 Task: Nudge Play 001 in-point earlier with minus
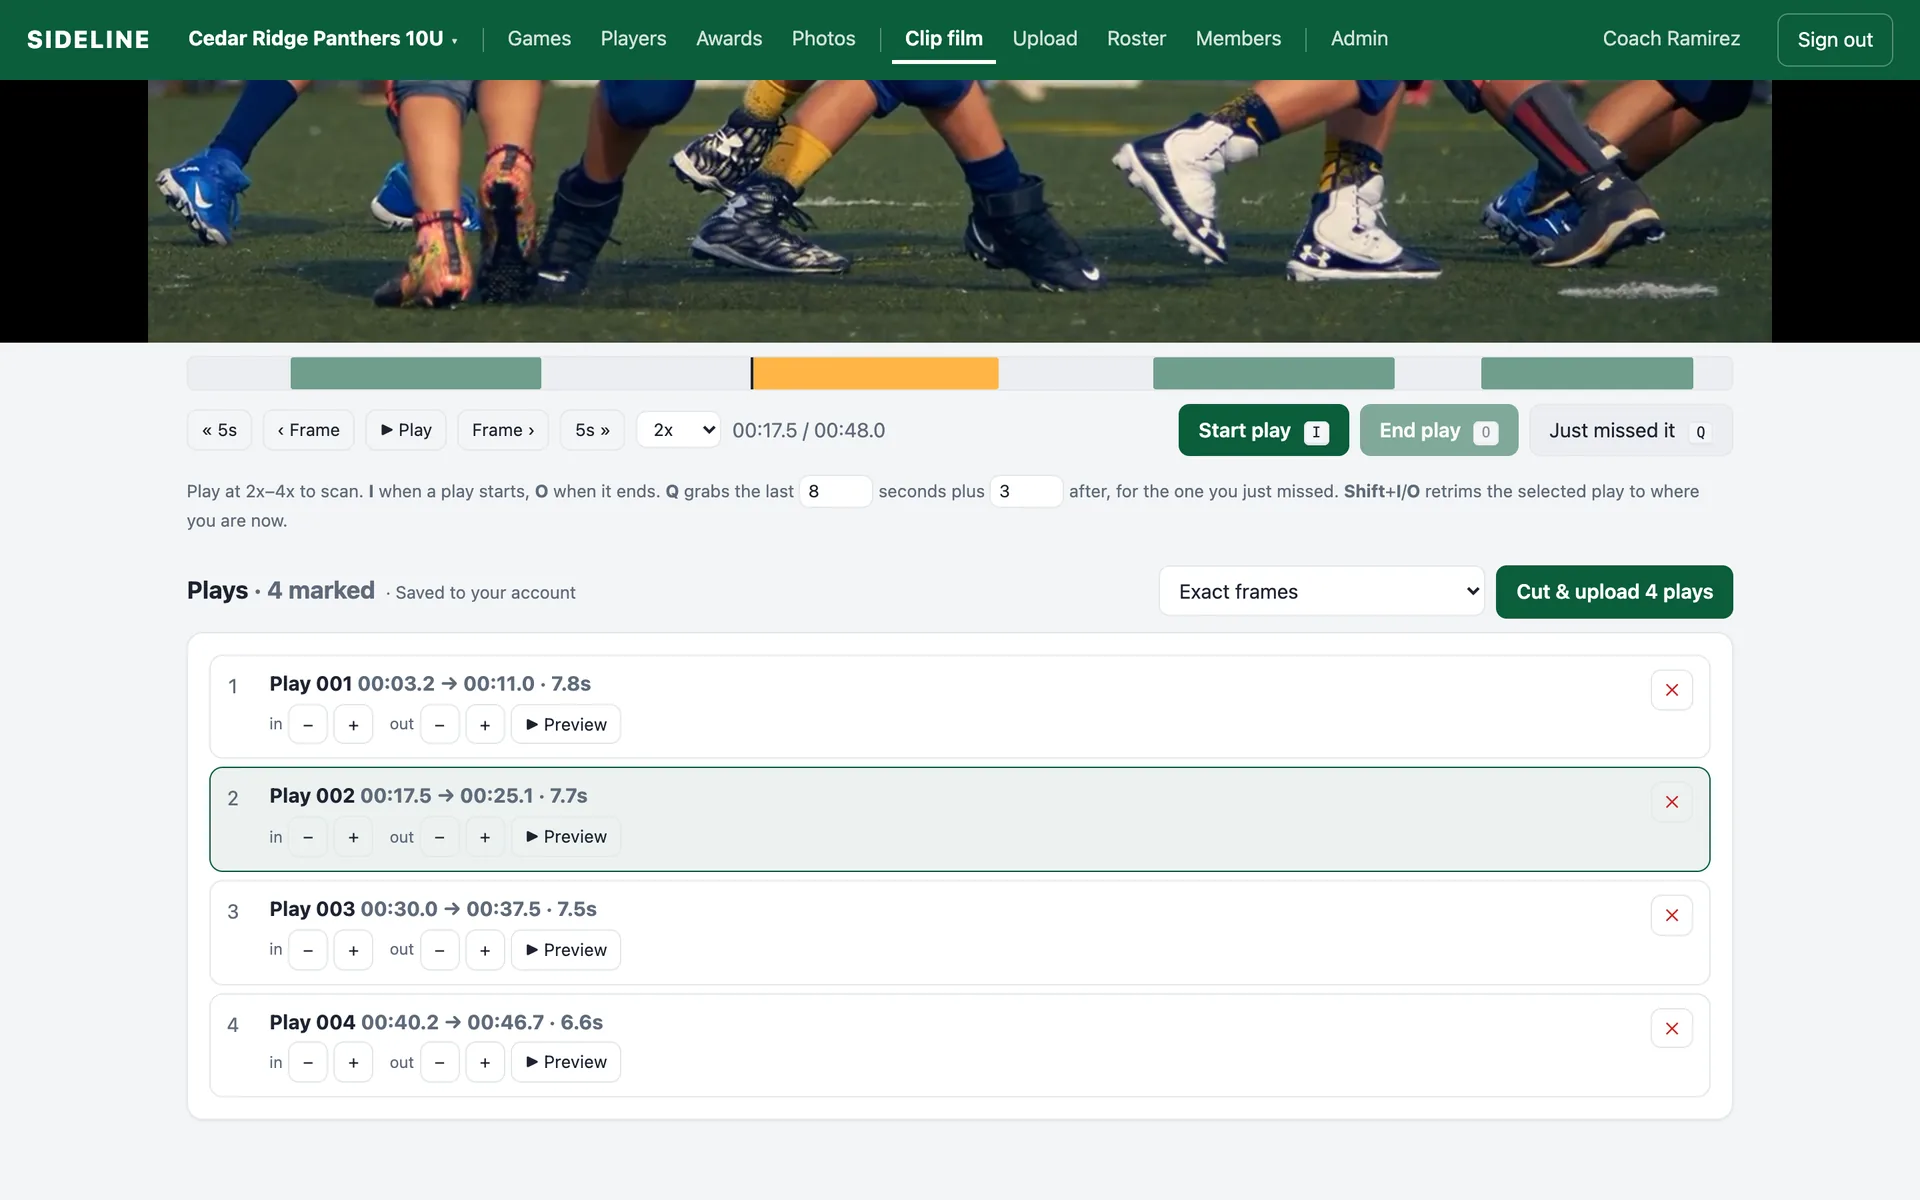pos(308,724)
